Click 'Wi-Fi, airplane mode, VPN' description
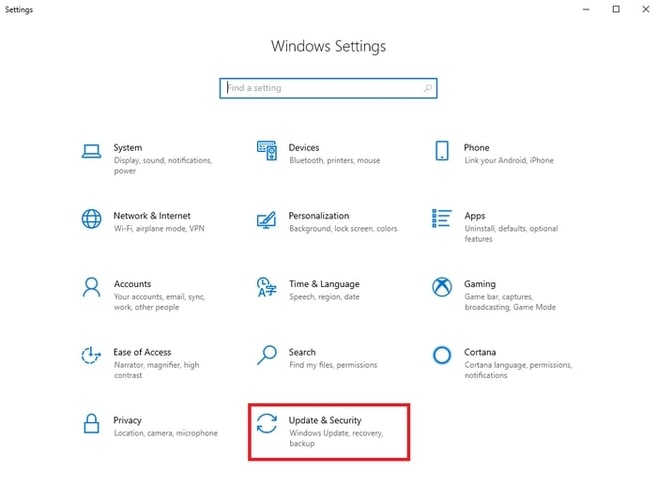657x500 pixels. pos(159,228)
